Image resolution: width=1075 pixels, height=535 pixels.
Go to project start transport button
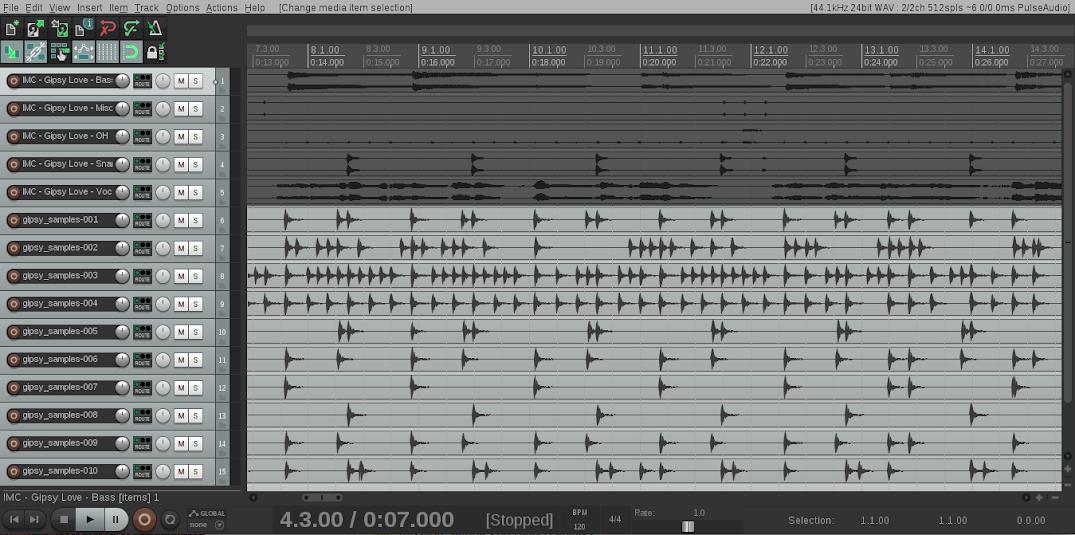click(x=14, y=520)
